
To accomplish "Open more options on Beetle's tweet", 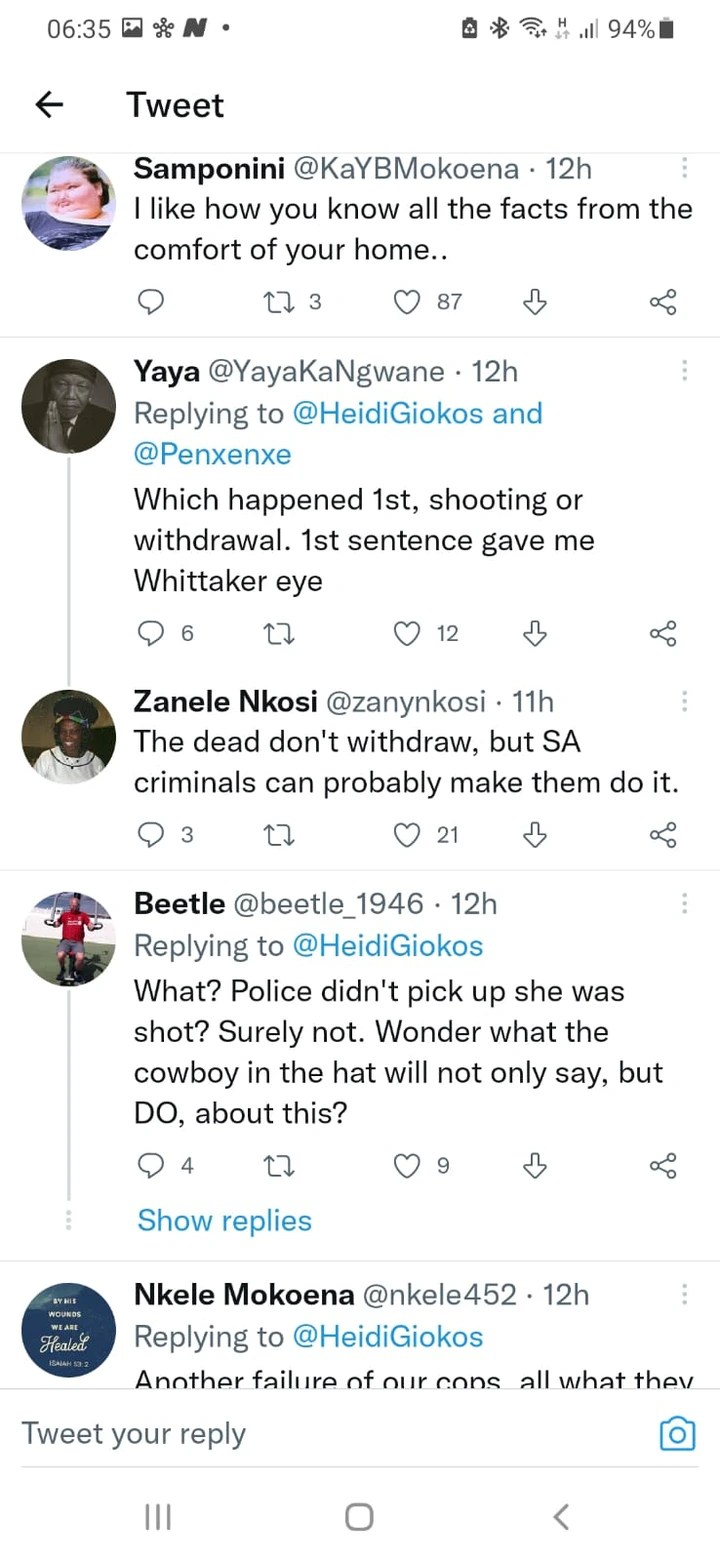I will pos(684,904).
